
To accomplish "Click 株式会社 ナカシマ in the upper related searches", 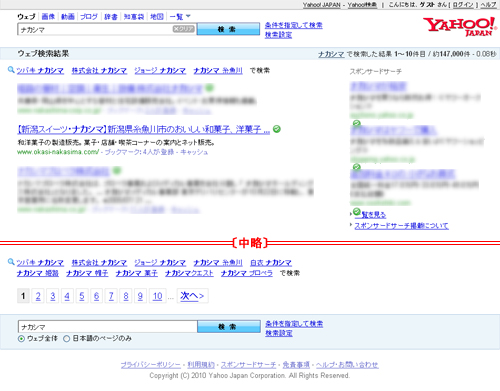I will 99,70.
